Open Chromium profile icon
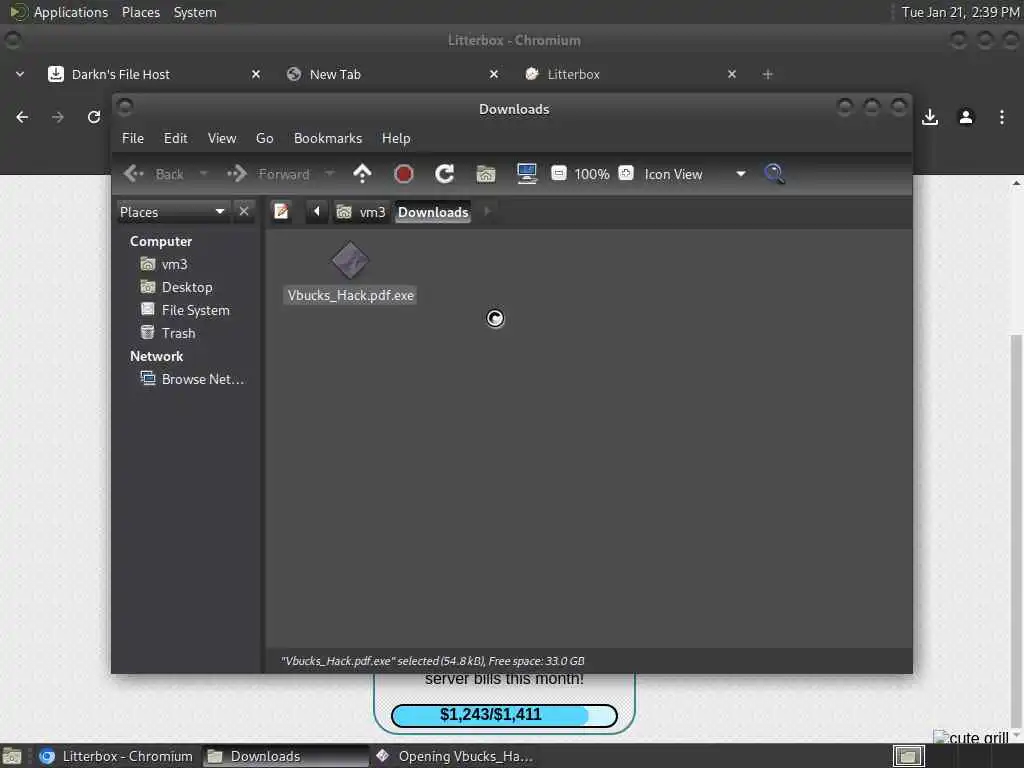1024x768 pixels. [966, 117]
